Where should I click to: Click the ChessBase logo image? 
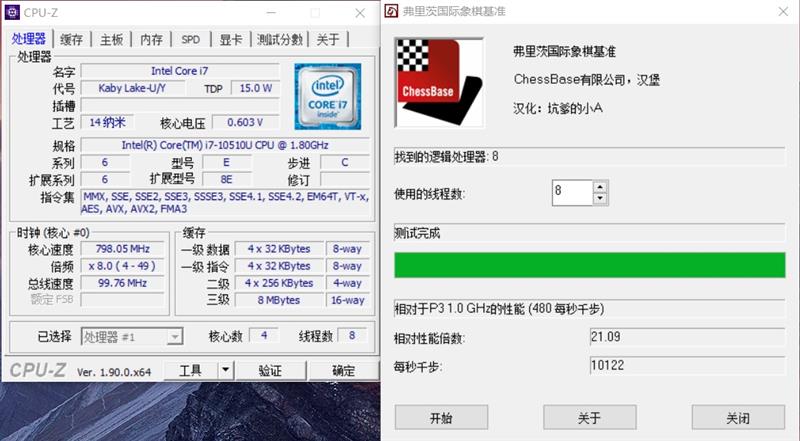440,82
